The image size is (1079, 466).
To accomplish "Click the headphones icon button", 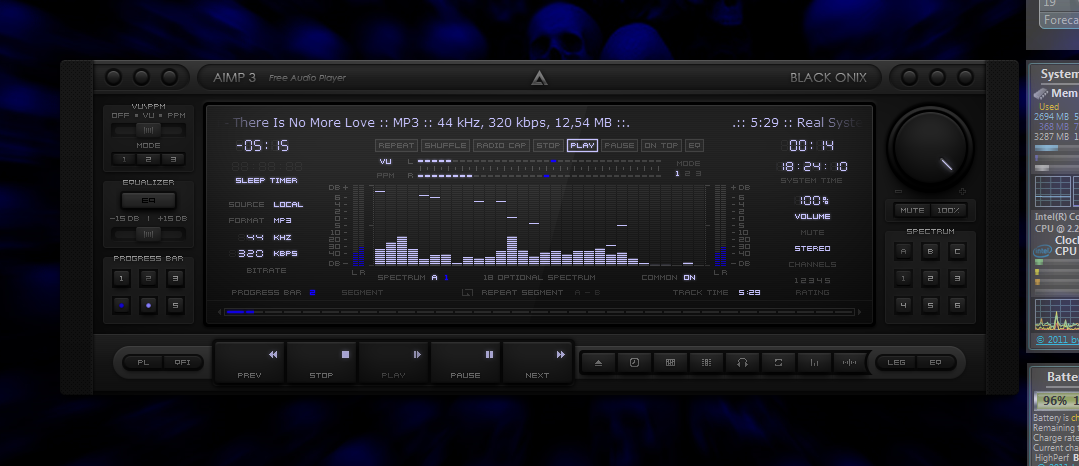I will point(742,362).
